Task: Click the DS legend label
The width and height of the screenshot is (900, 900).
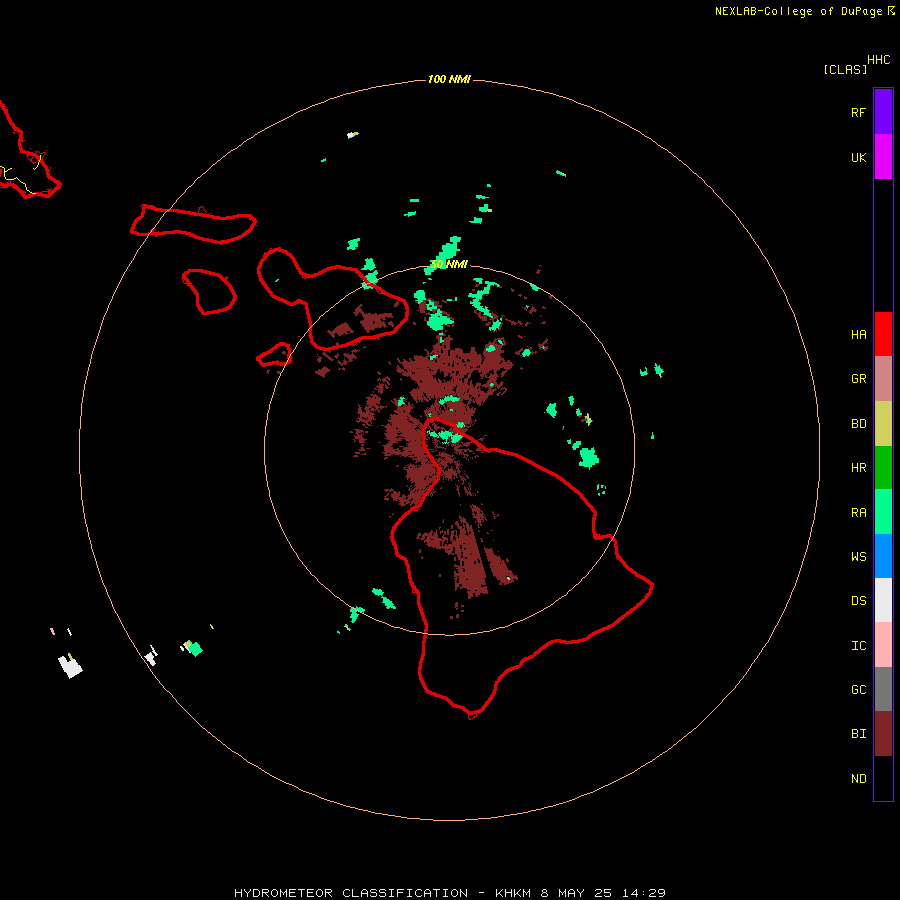Action: 858,601
